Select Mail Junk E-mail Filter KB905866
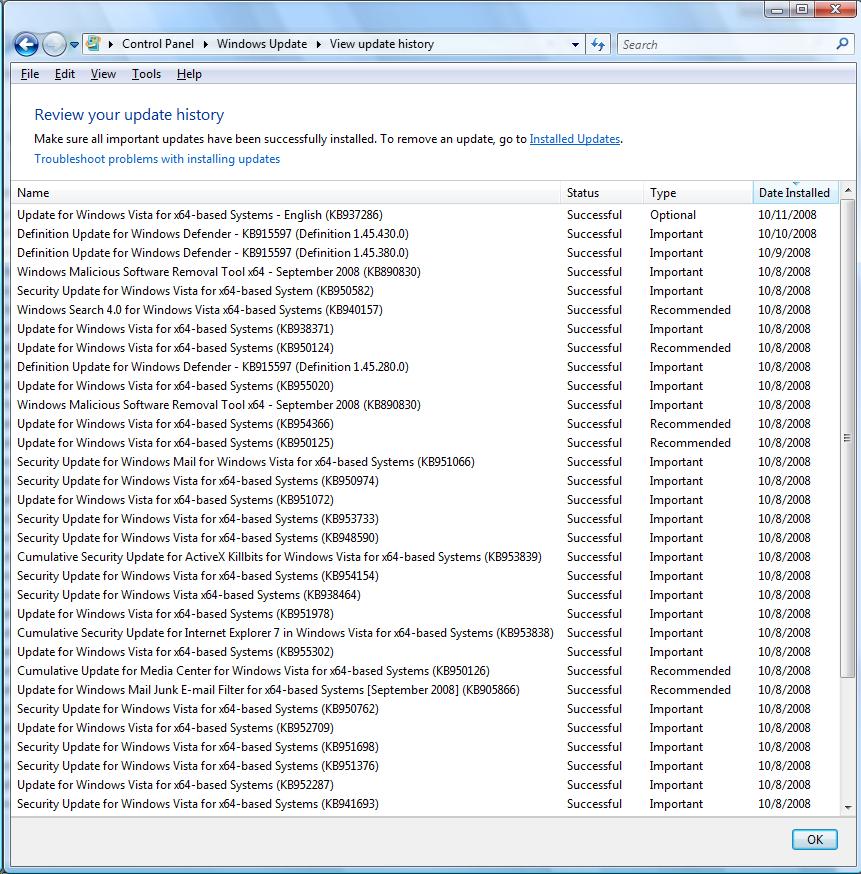This screenshot has width=861, height=874. click(425, 690)
